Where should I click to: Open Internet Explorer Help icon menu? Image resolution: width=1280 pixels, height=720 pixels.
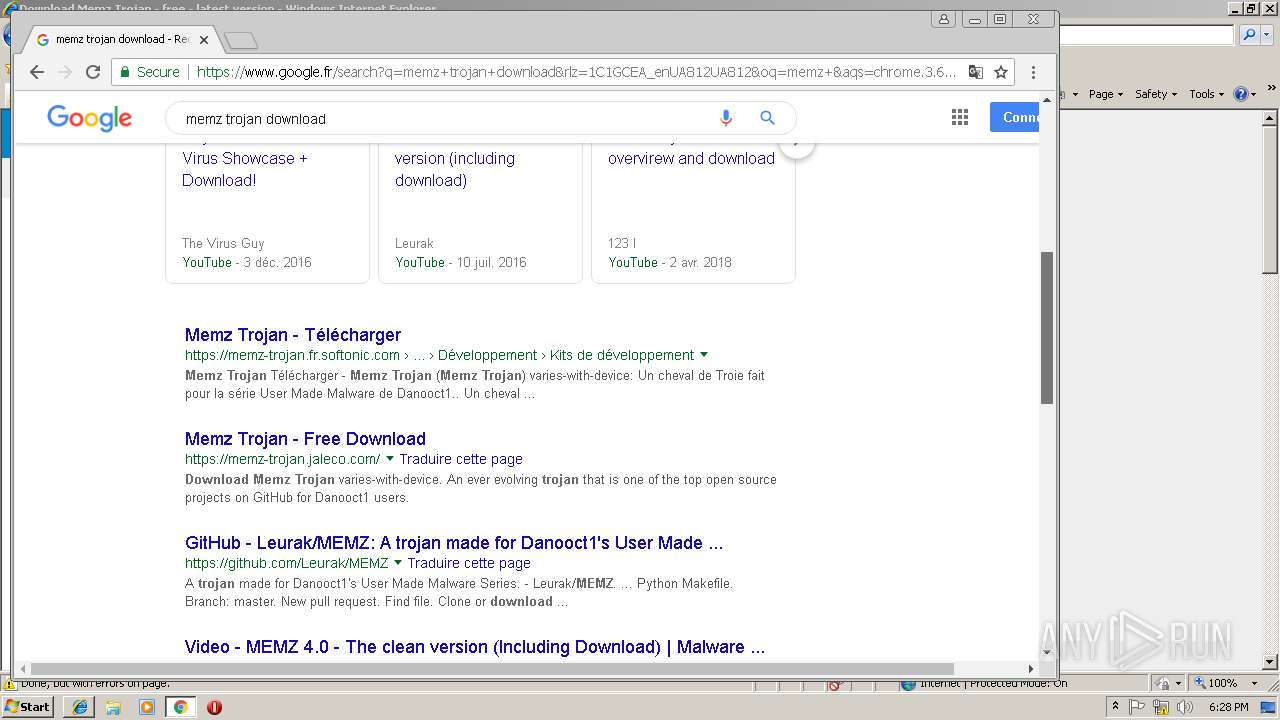pyautogui.click(x=1245, y=94)
